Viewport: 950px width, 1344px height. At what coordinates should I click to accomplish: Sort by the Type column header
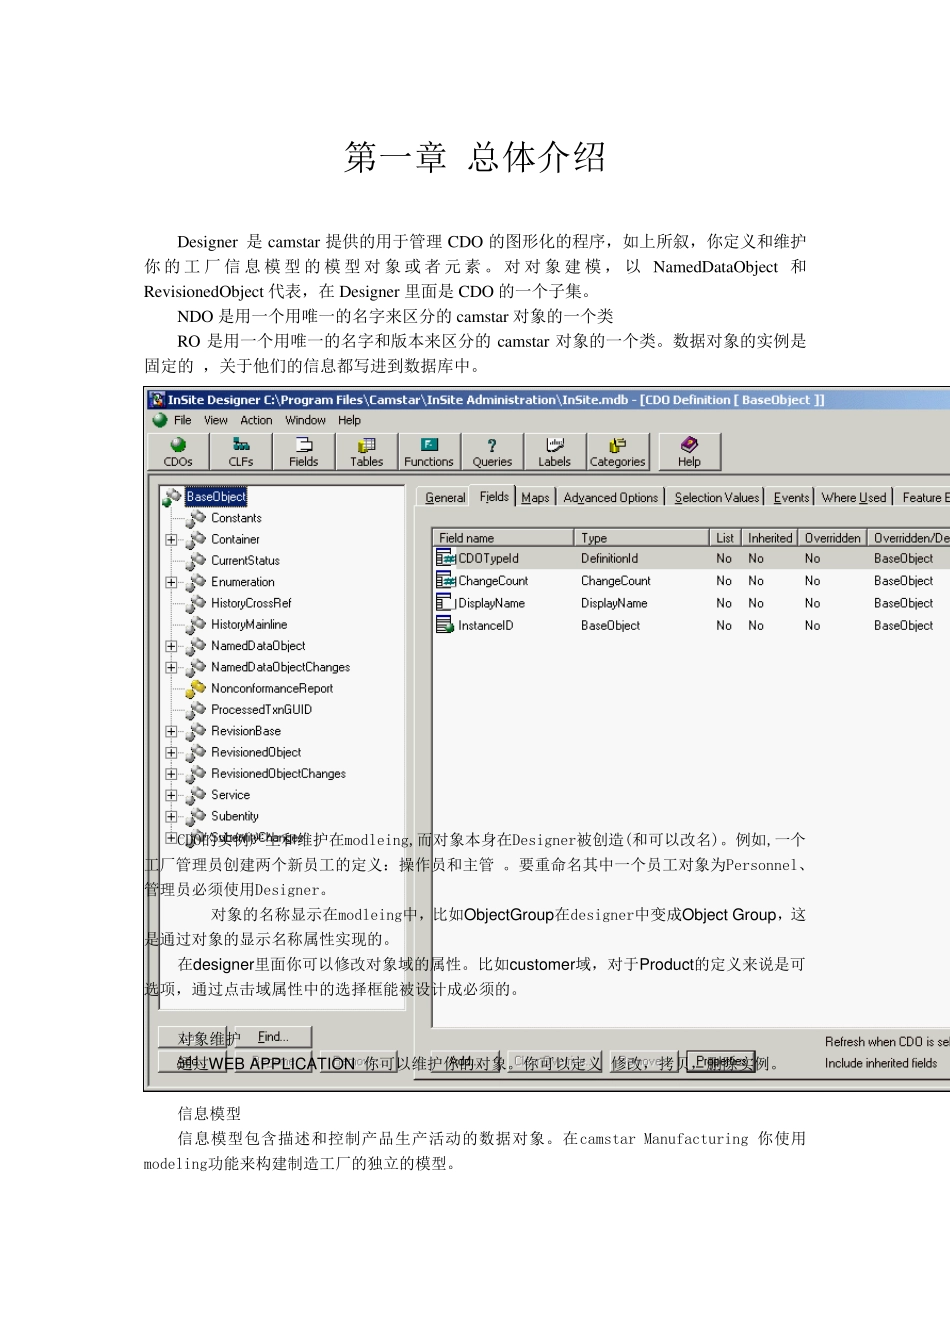click(x=642, y=538)
